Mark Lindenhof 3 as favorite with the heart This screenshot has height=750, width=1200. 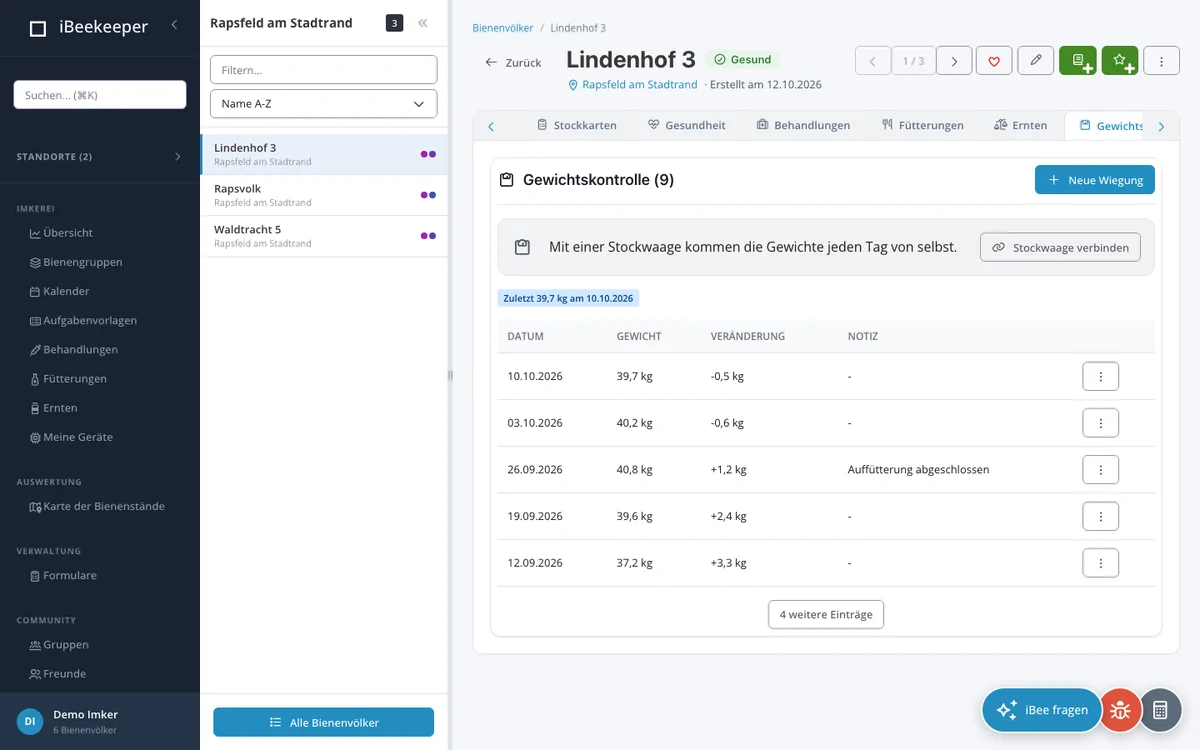(994, 61)
